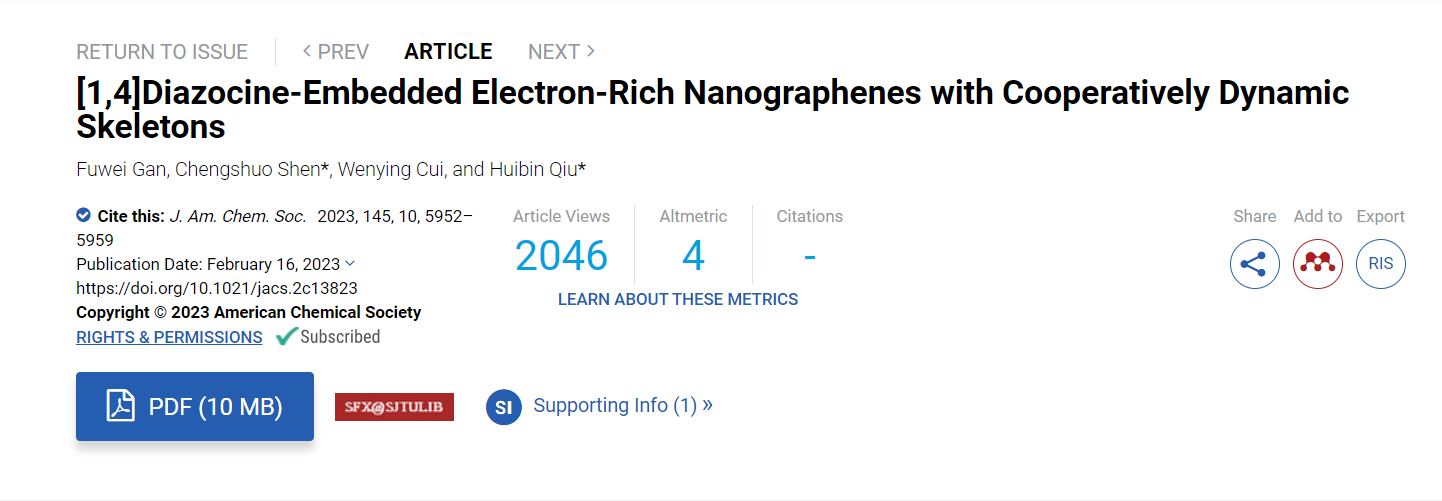Click the SFX@SJTULIB library badge
Image resolution: width=1442 pixels, height=501 pixels.
tap(394, 407)
